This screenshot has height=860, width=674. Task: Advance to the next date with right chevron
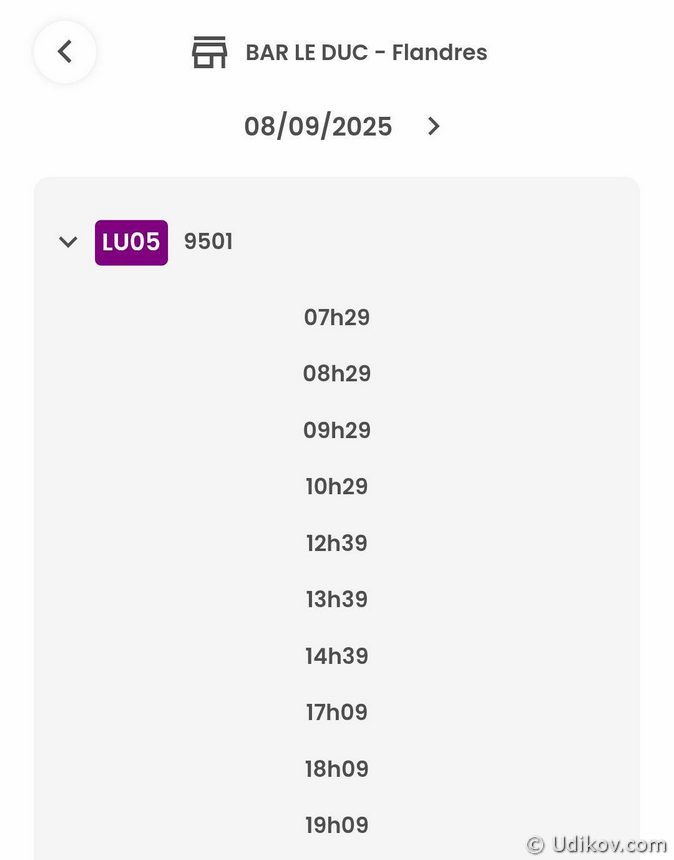point(433,126)
